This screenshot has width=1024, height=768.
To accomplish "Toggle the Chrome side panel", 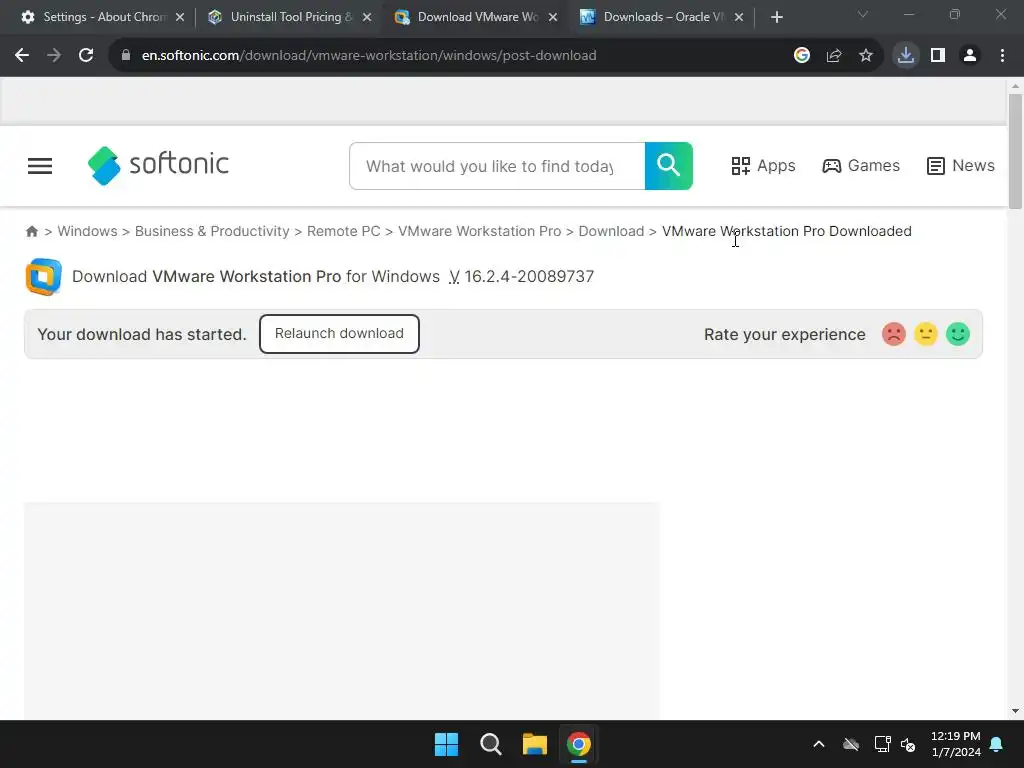I will tap(938, 56).
